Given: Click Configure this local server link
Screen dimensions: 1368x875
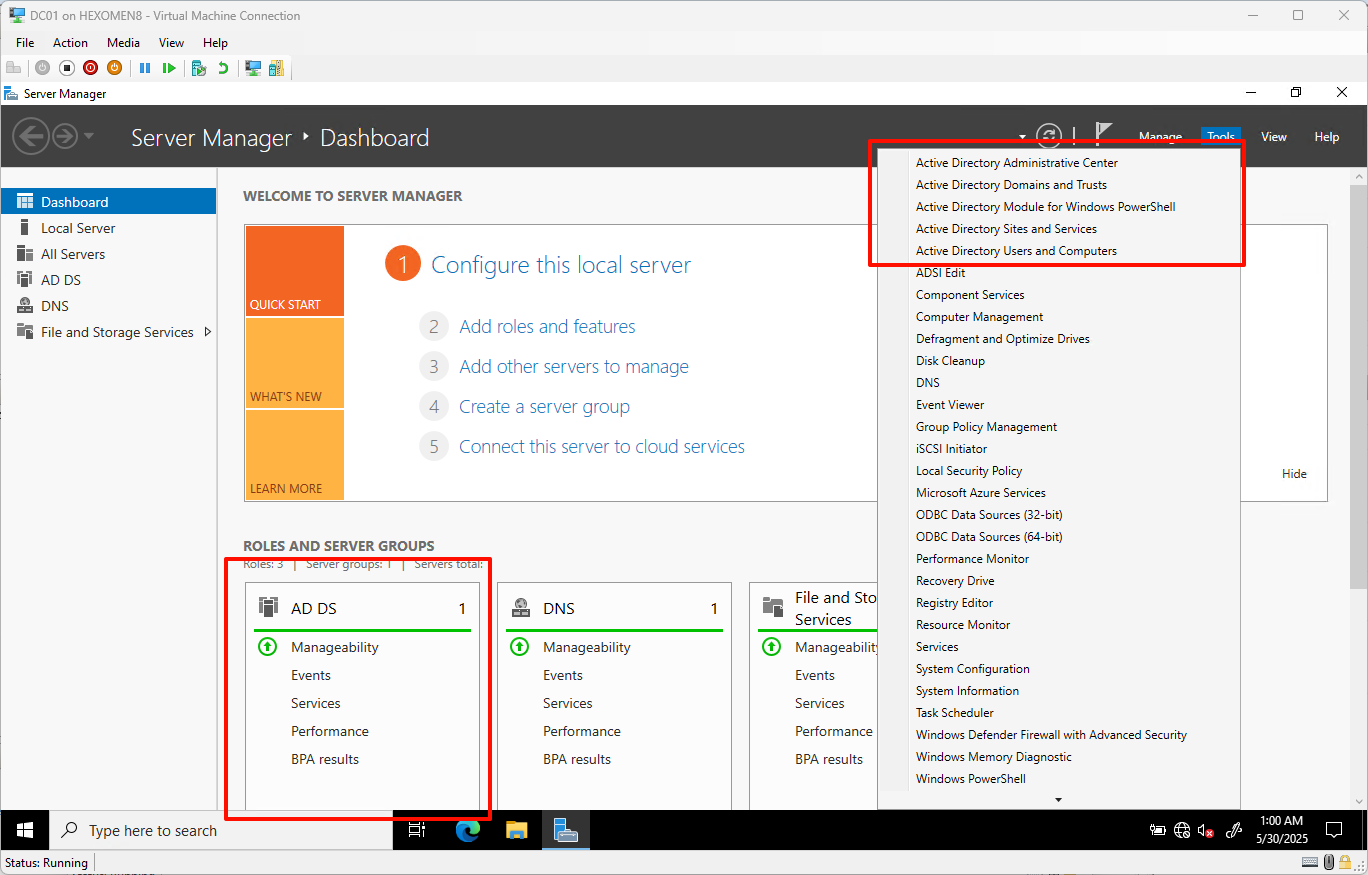Looking at the screenshot, I should tap(561, 265).
